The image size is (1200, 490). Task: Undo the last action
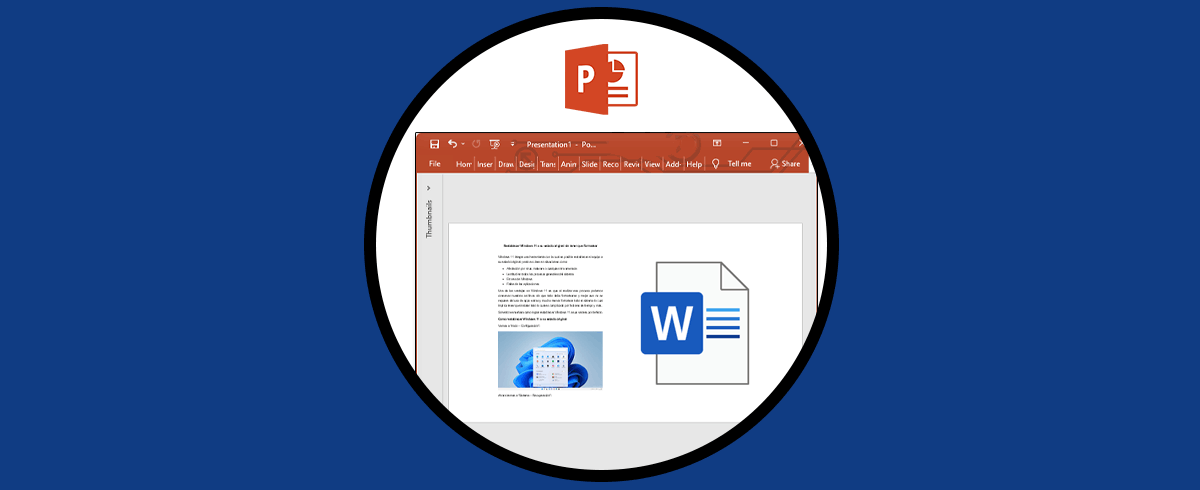[452, 144]
